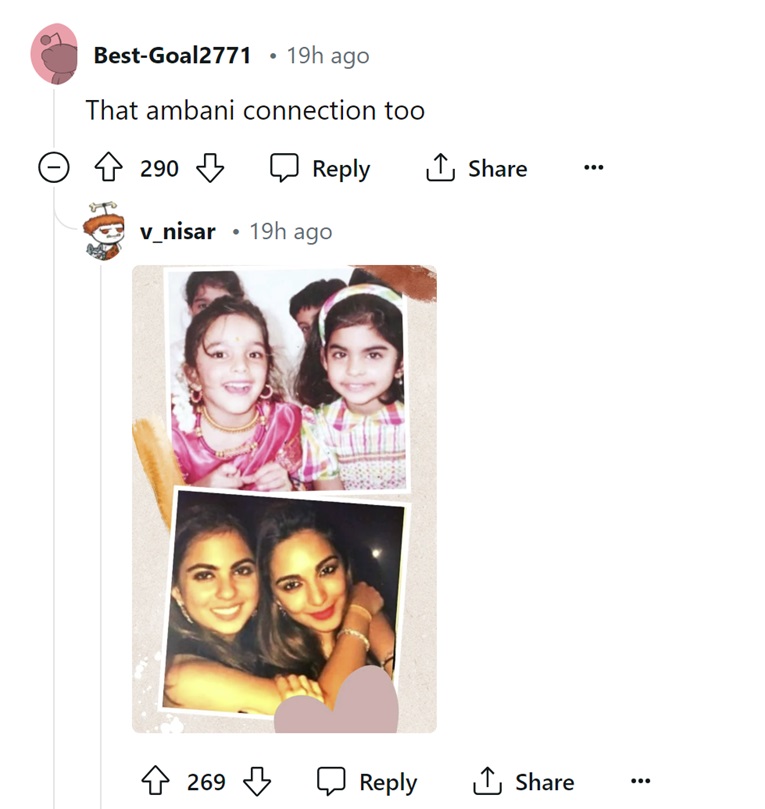Click the 19h ago timestamp on v_nisar's comment
Screen dimensions: 765x809
click(290, 232)
